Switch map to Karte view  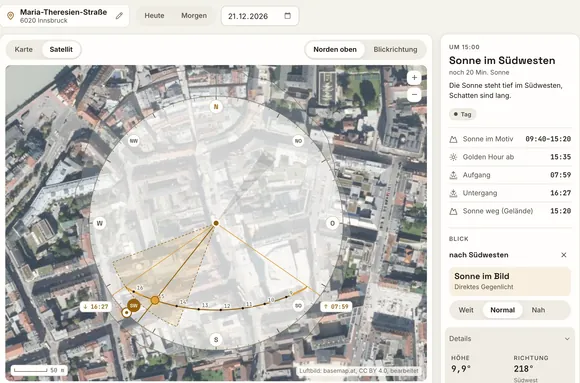[x=24, y=49]
